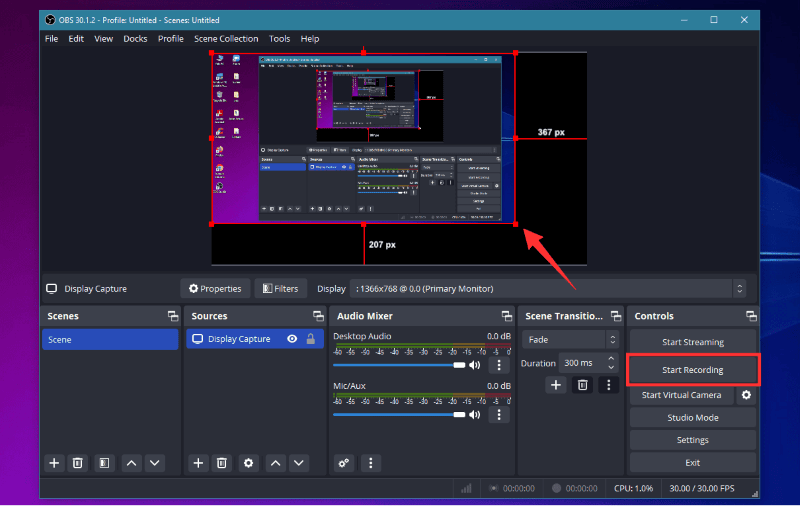The image size is (800, 508).
Task: Hide the Display Capture source with eye icon
Action: click(292, 339)
